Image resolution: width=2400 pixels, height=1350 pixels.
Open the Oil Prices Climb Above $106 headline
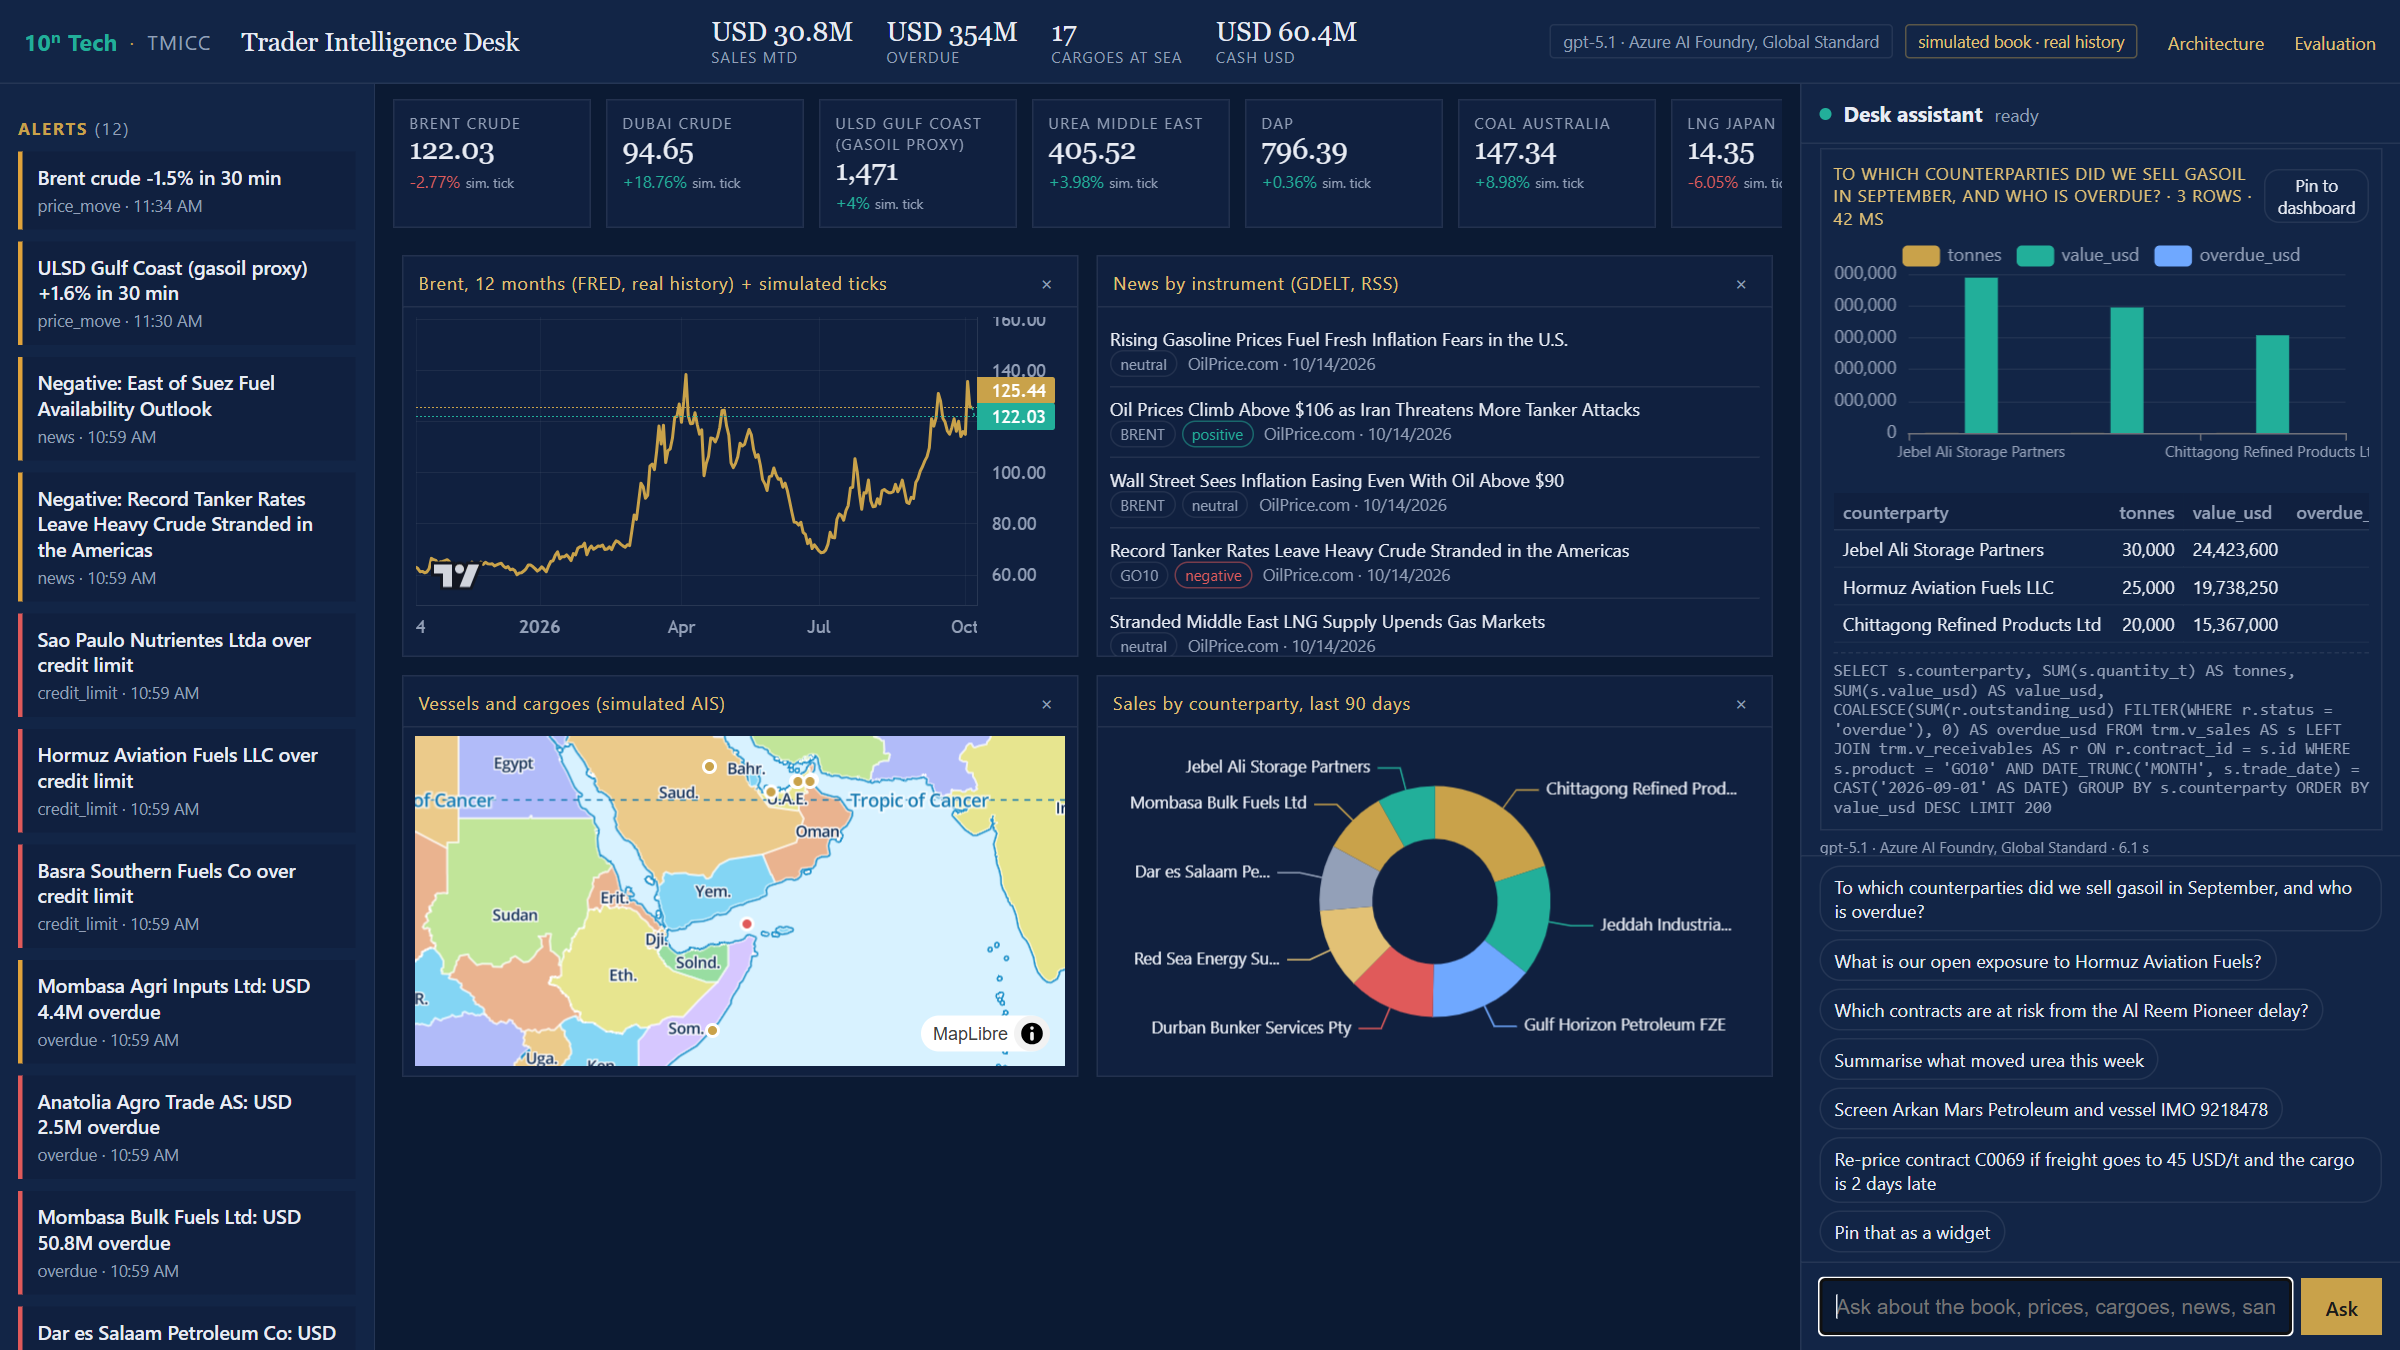coord(1374,410)
